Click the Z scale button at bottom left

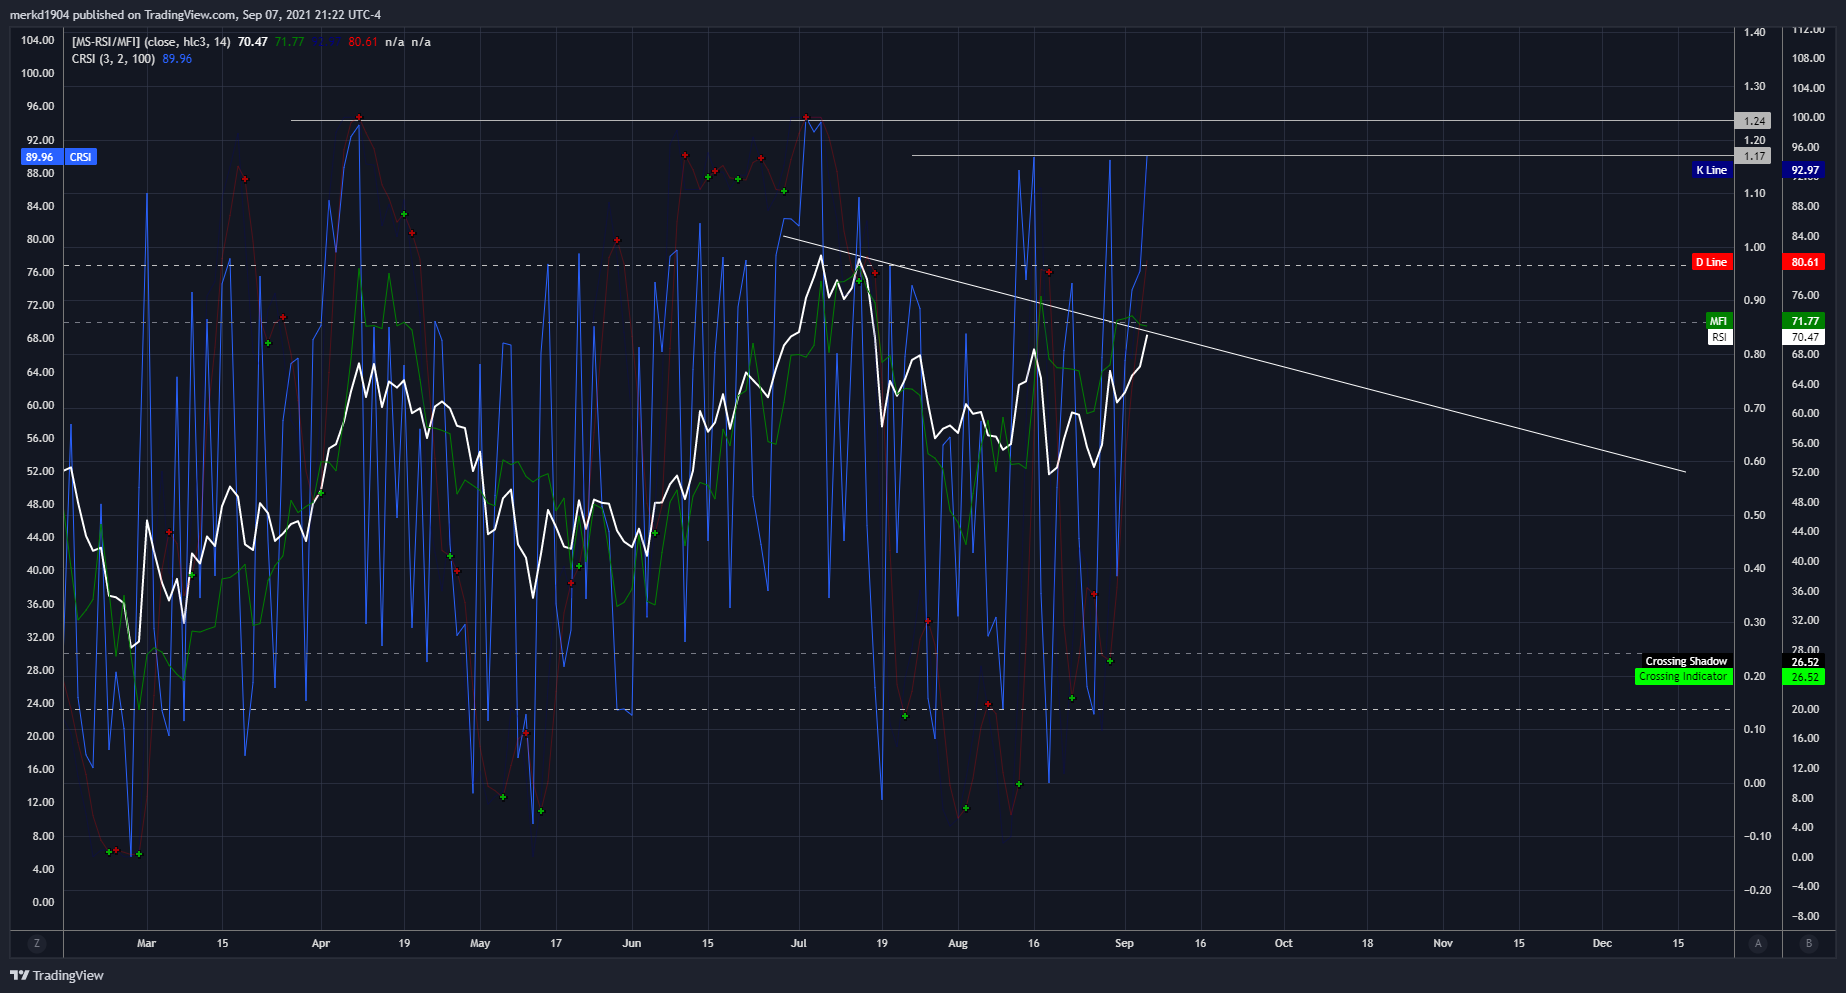coord(37,943)
